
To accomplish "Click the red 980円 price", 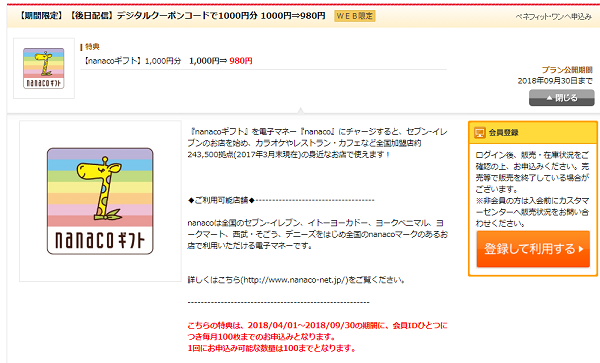I will (x=241, y=61).
